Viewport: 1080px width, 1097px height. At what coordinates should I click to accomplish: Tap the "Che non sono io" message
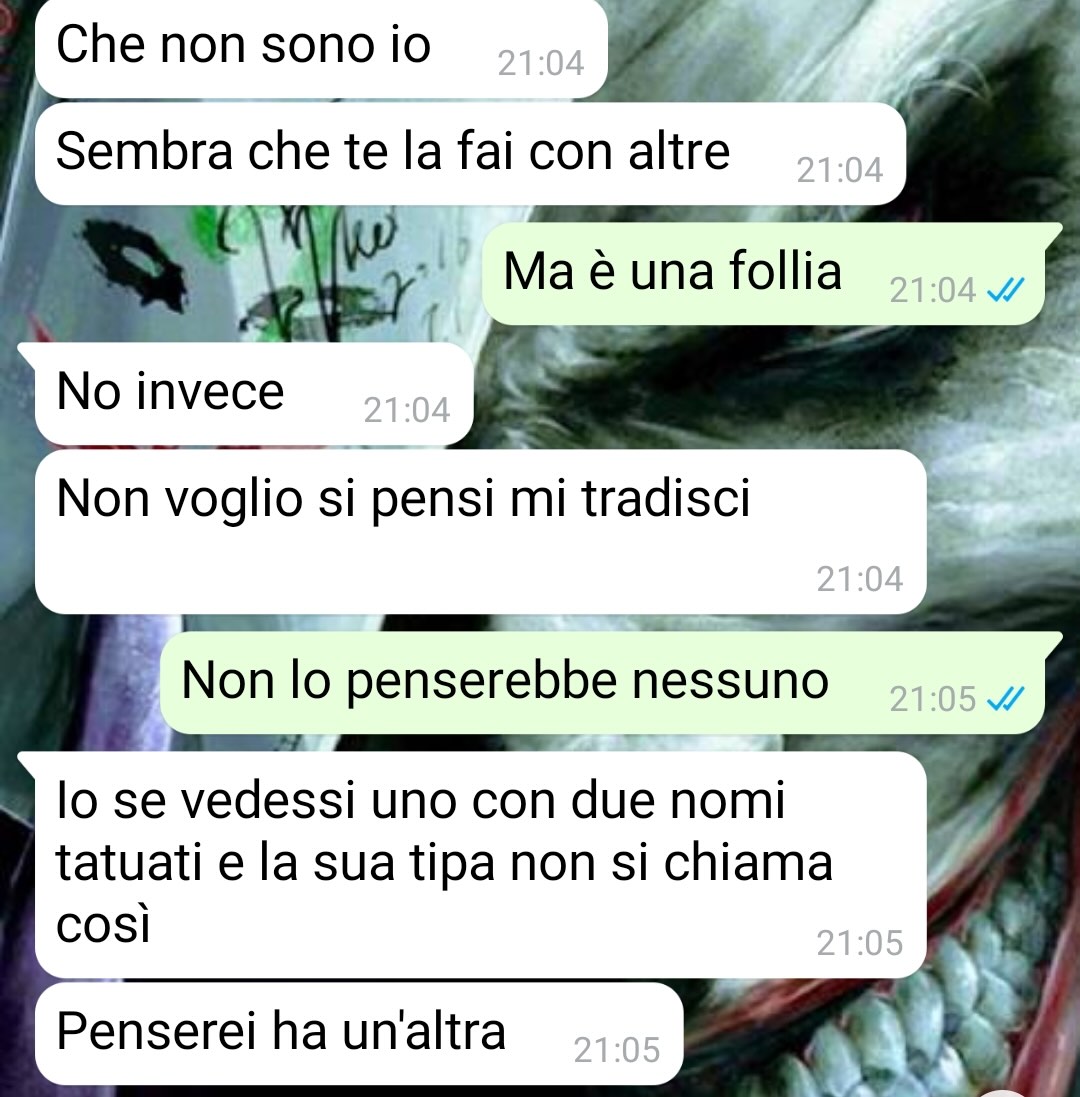(321, 48)
